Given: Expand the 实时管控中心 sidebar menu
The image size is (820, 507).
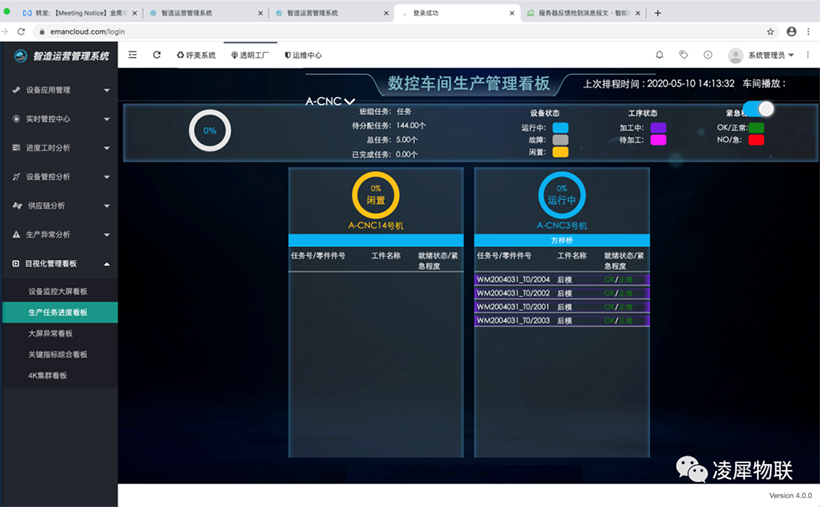Looking at the screenshot, I should 59,119.
